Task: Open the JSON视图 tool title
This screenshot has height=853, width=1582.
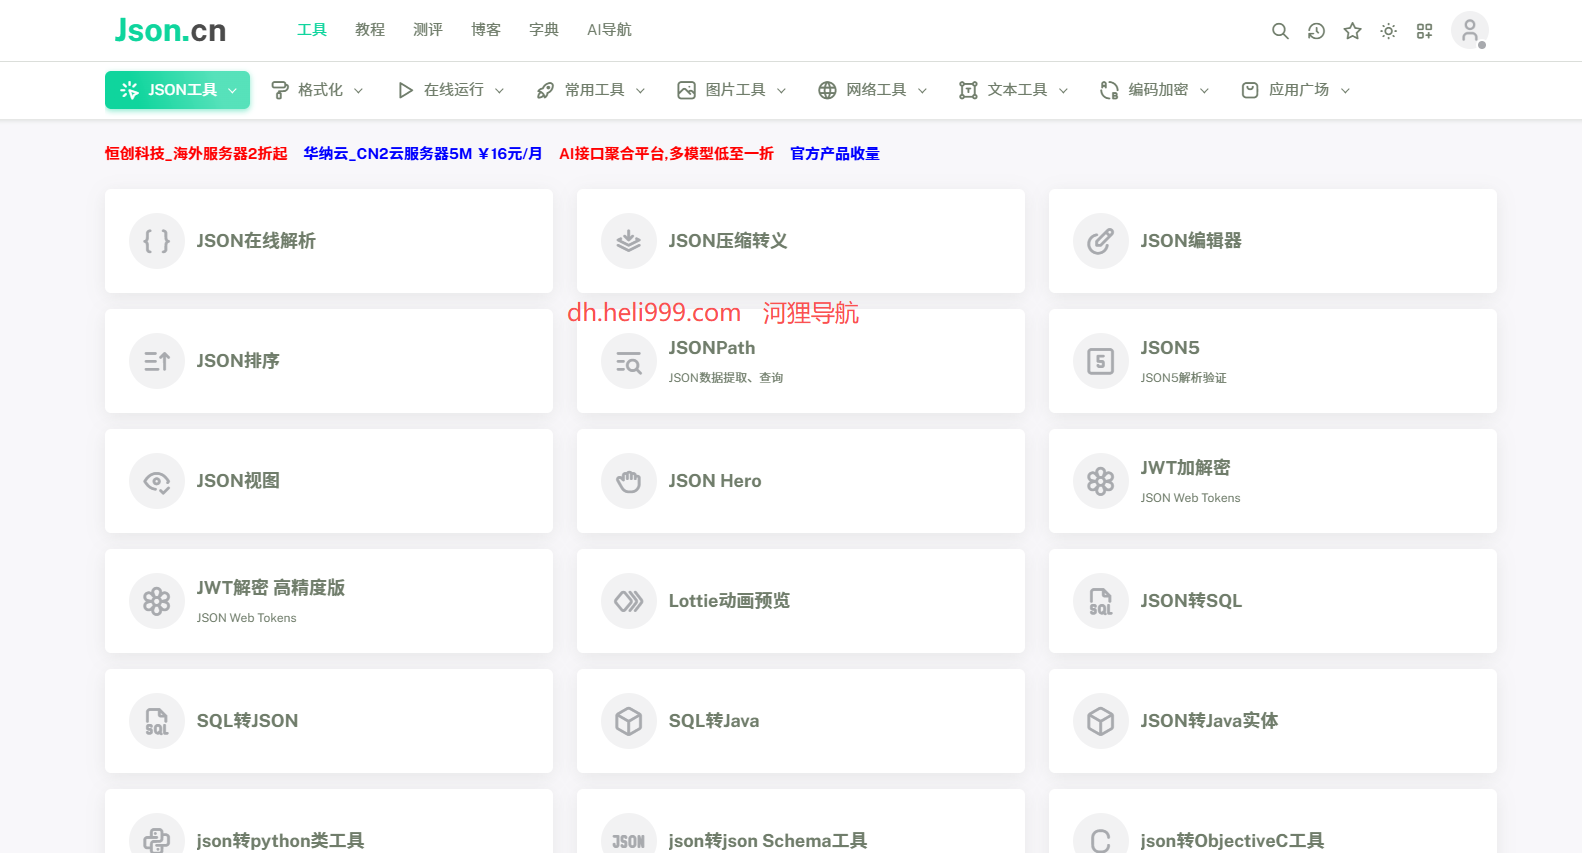Action: click(x=238, y=481)
